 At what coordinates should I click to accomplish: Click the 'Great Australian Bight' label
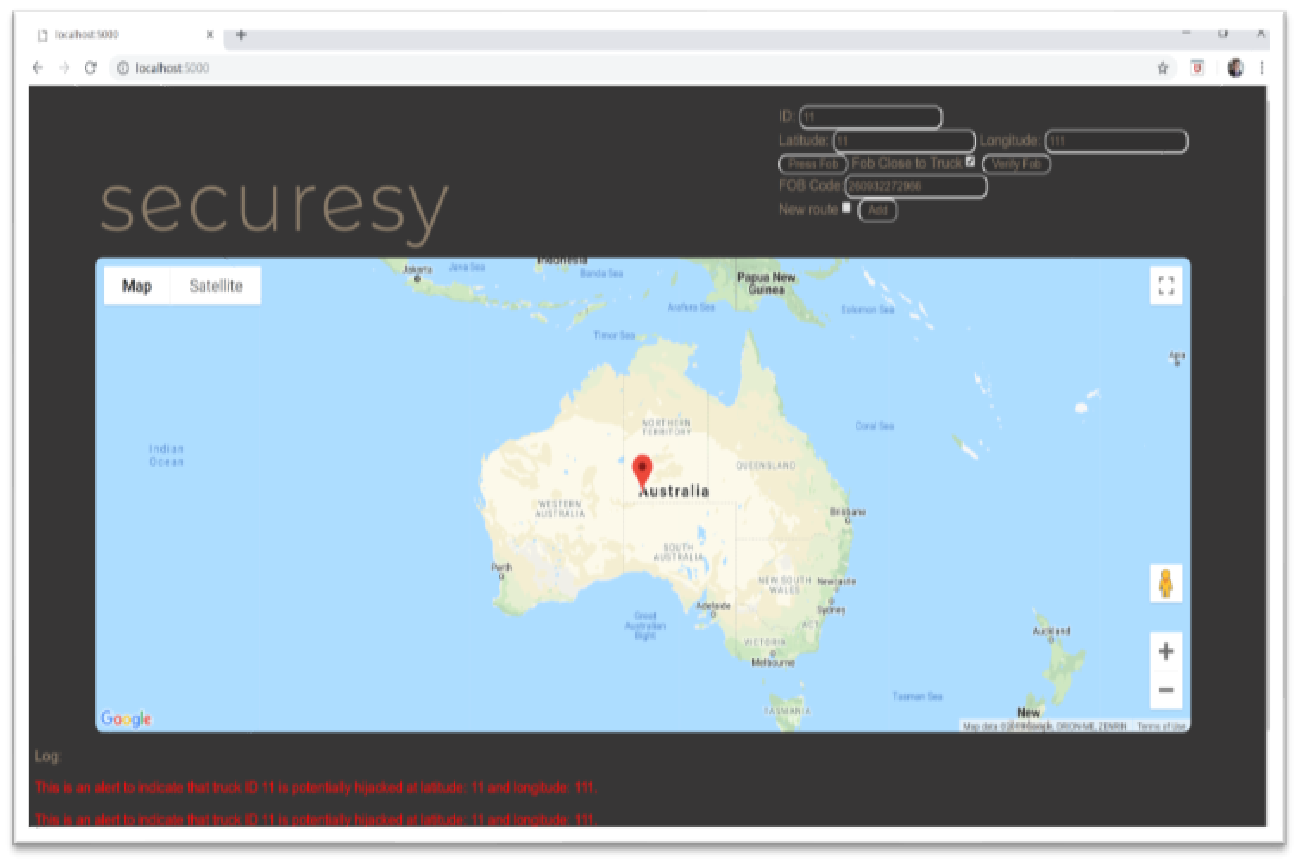click(x=645, y=625)
